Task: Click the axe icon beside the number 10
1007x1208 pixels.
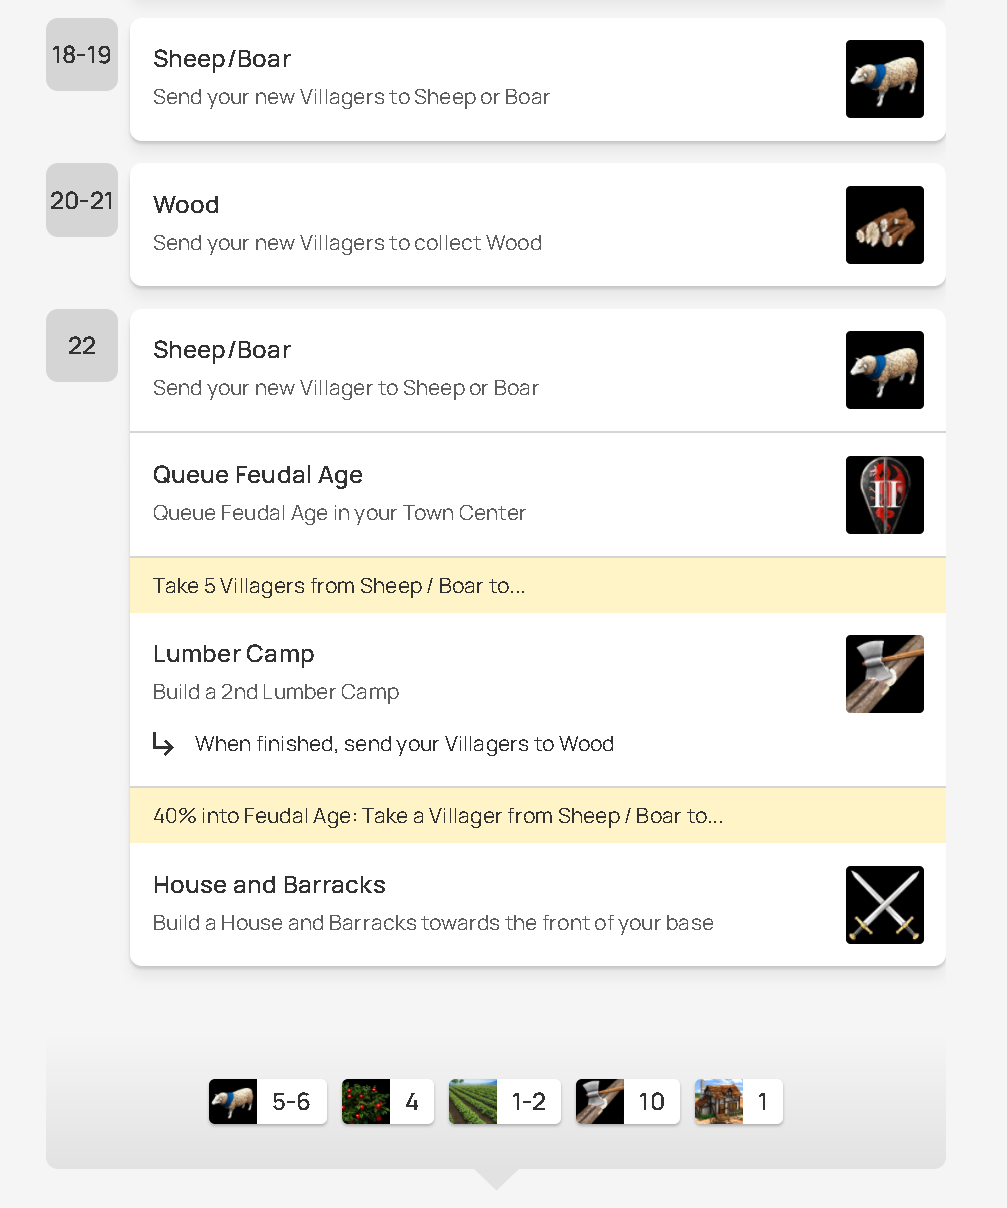Action: pos(600,1102)
